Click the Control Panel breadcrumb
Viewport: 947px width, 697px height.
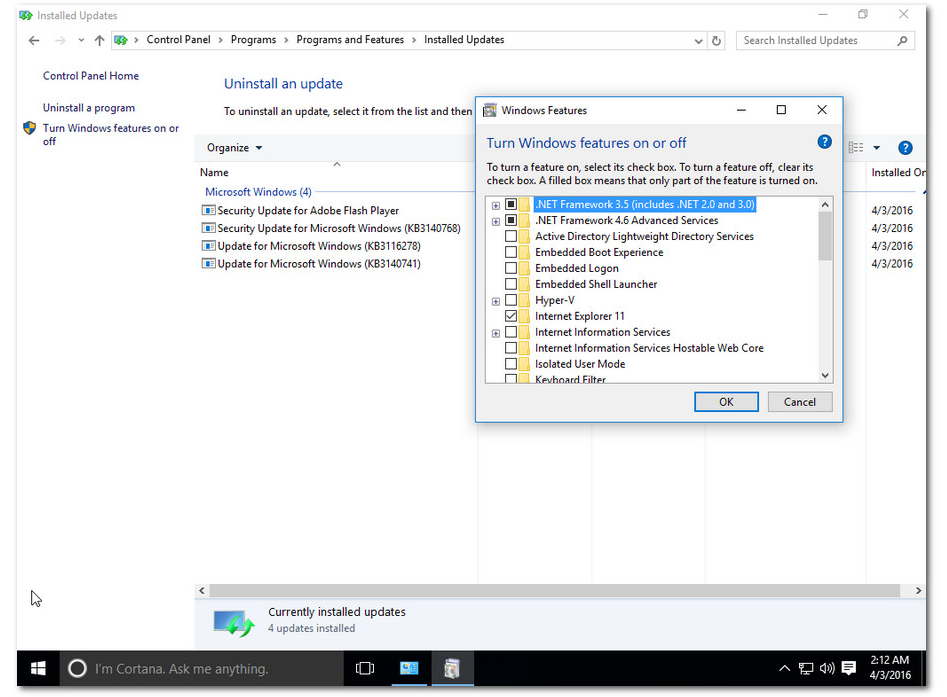[178, 40]
